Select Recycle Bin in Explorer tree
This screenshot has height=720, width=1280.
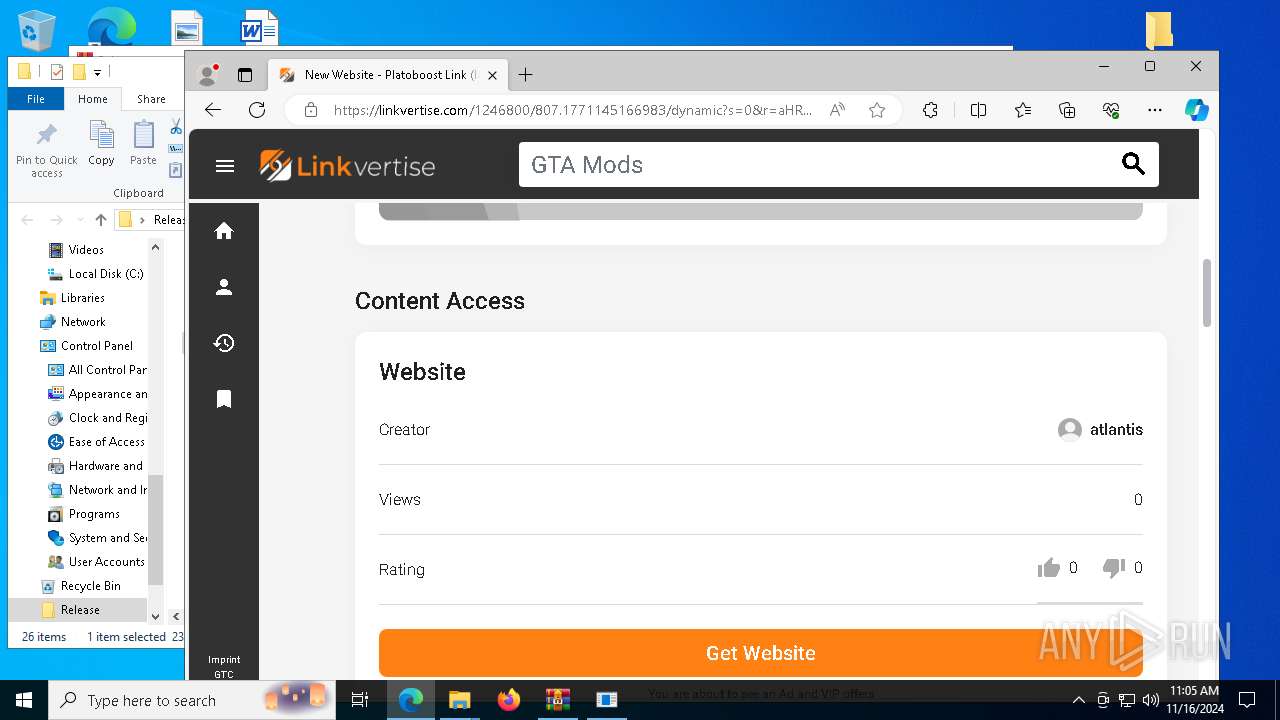pyautogui.click(x=90, y=586)
